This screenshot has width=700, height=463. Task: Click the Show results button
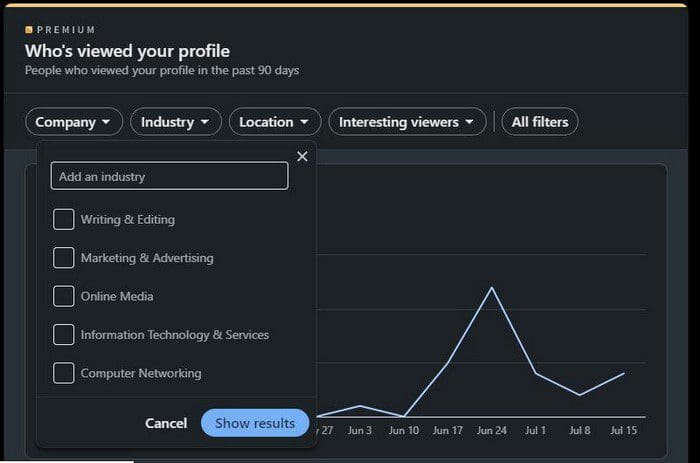point(255,423)
